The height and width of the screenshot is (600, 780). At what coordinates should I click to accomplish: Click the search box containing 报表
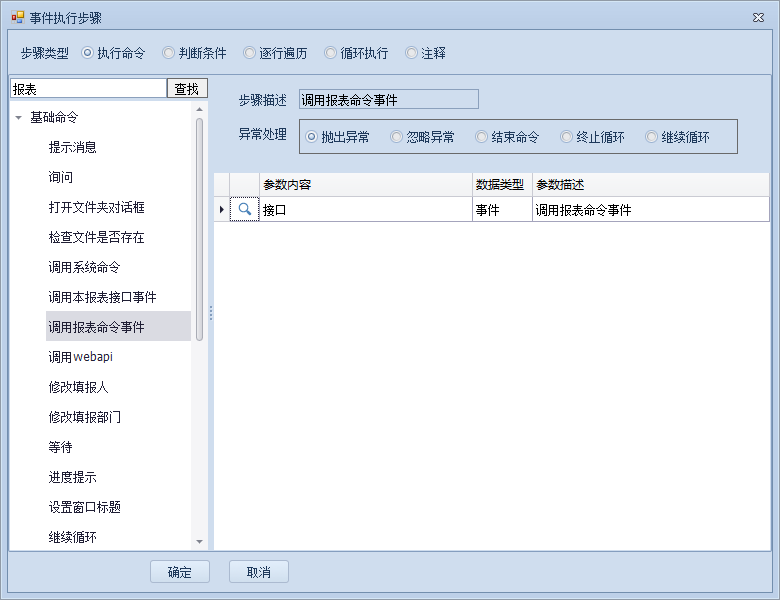(87, 89)
